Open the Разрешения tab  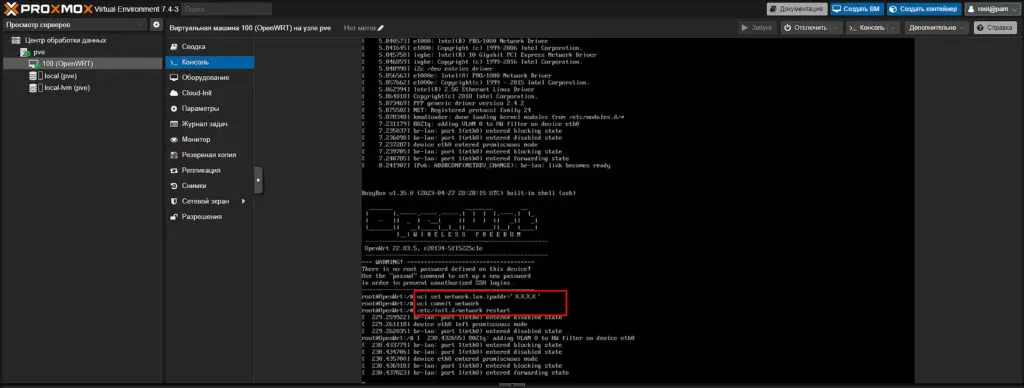(209, 217)
